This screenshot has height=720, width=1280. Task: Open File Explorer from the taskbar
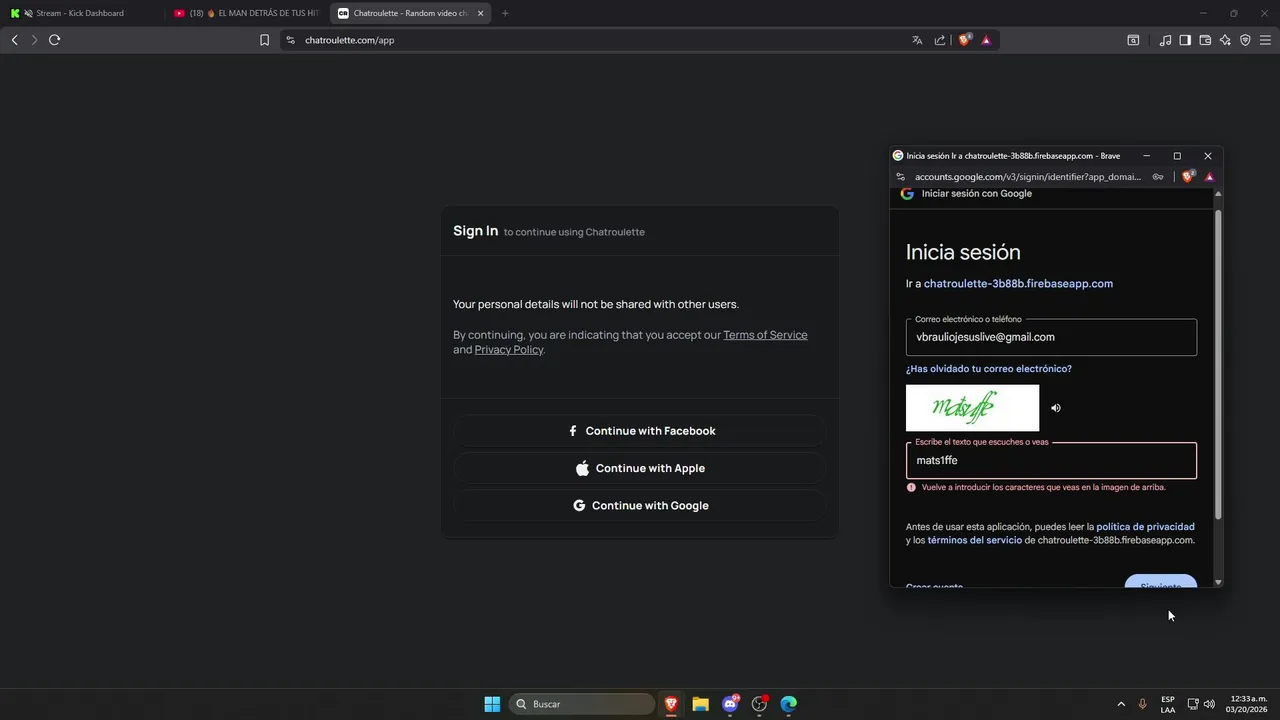coord(701,704)
